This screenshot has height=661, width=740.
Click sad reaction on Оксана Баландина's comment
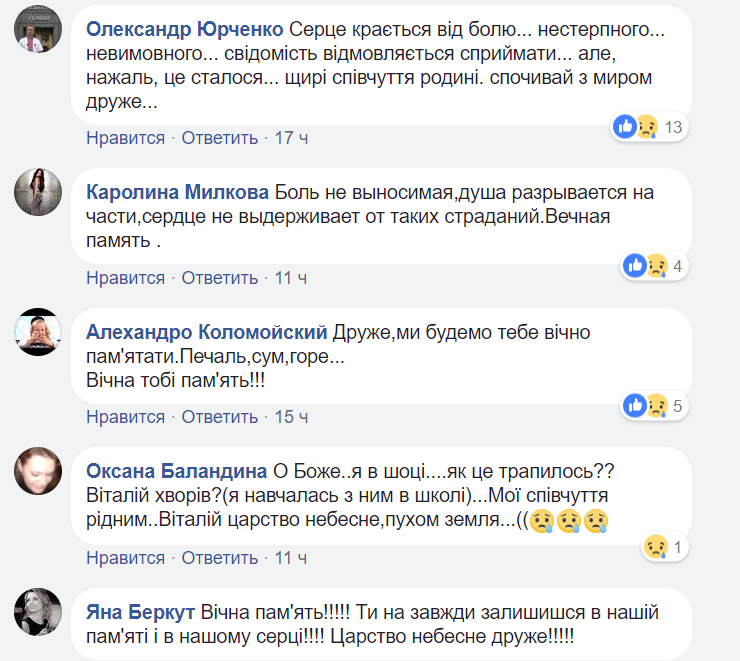coord(656,547)
